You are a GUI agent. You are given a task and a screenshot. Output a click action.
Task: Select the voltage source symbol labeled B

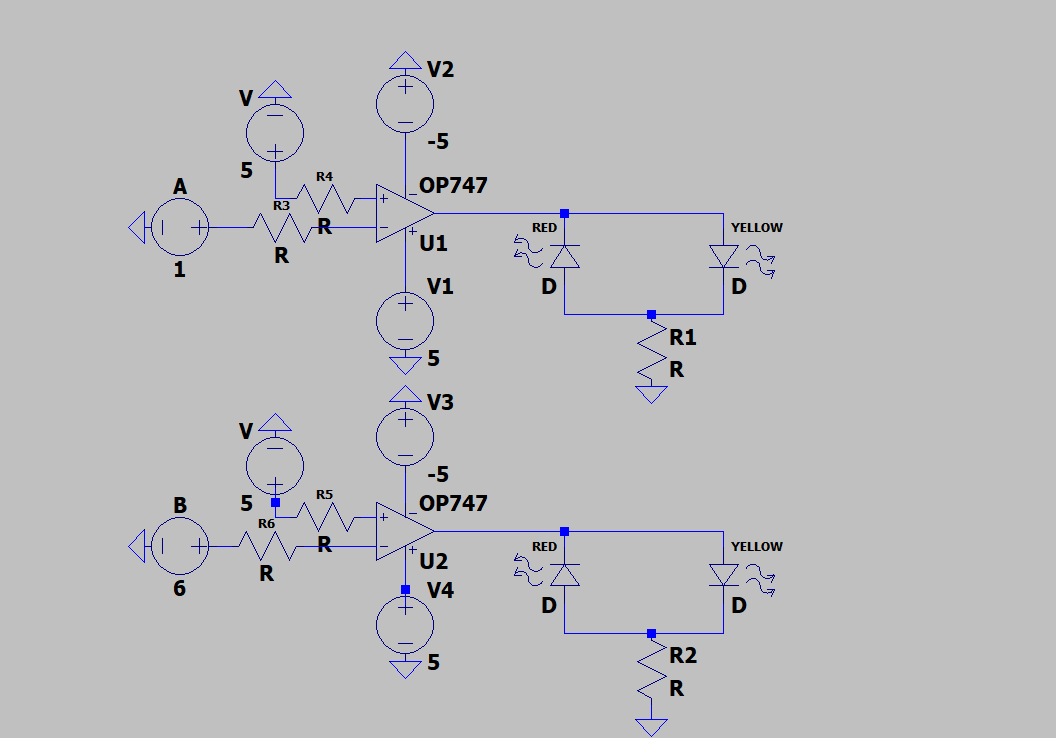180,545
